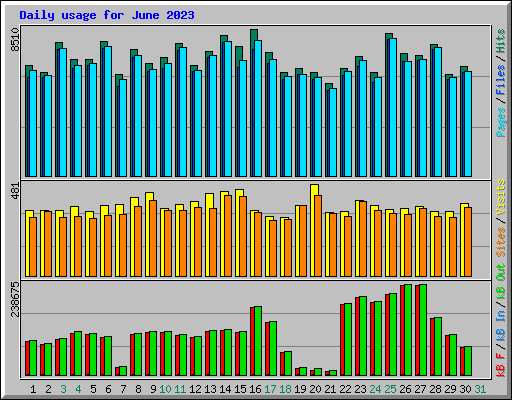Click day label "7" on x-axis
The image size is (512, 400).
click(123, 389)
